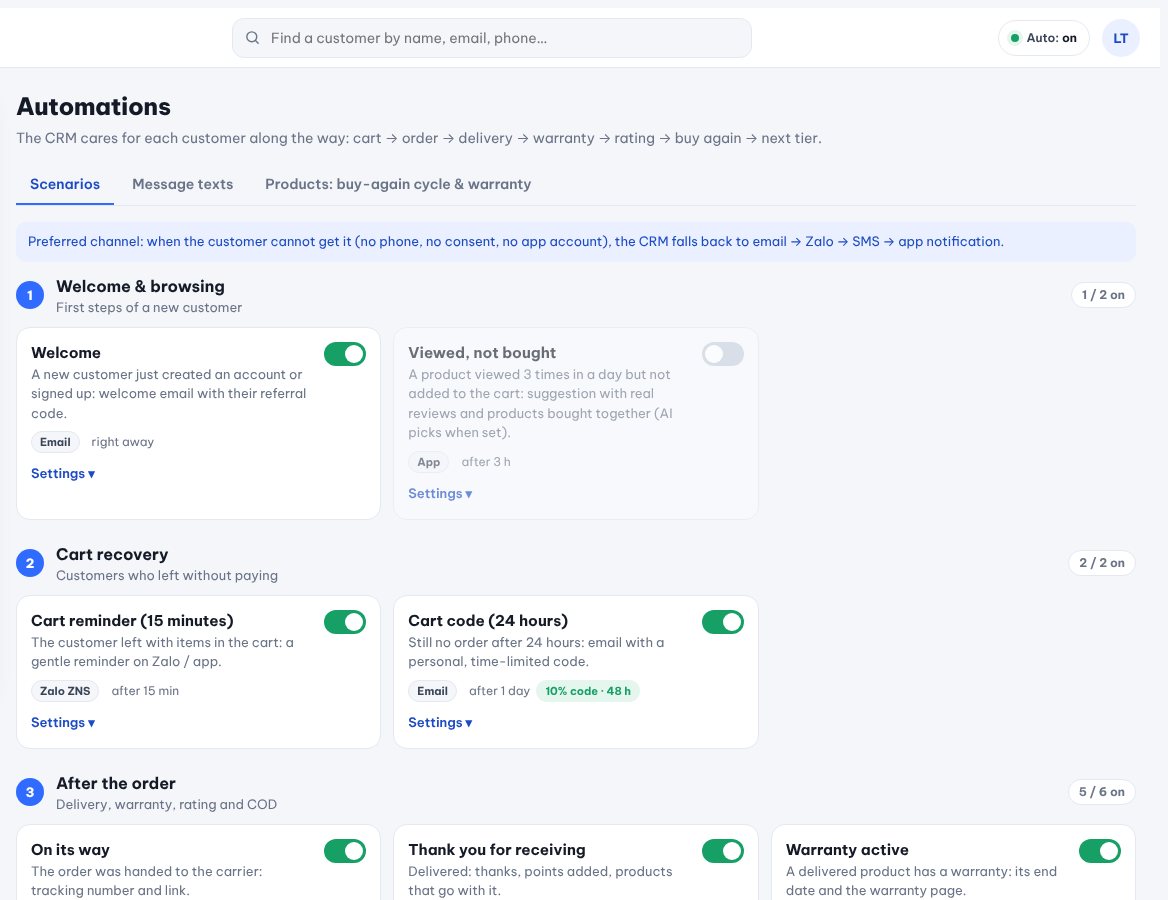Viewport: 1168px width, 900px height.
Task: Expand Settings in Cart reminder card
Action: coord(63,723)
